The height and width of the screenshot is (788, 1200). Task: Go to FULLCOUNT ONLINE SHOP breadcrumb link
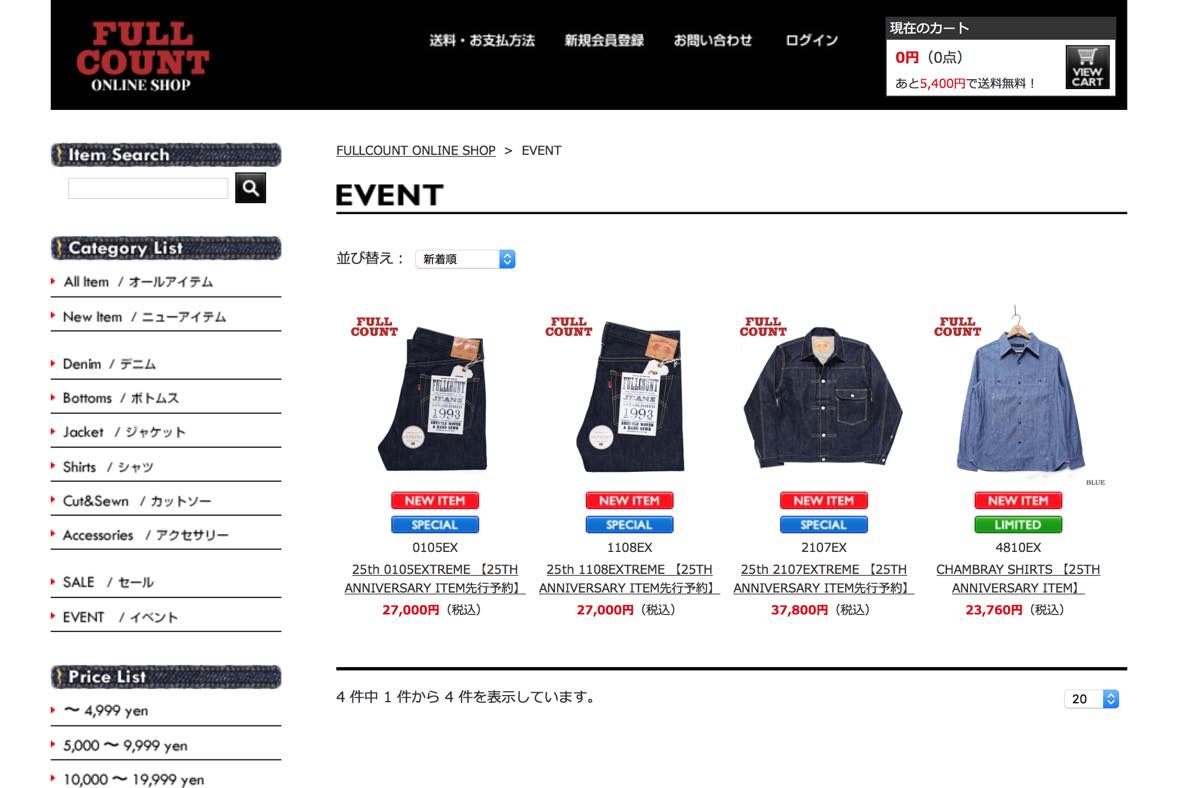pyautogui.click(x=416, y=150)
